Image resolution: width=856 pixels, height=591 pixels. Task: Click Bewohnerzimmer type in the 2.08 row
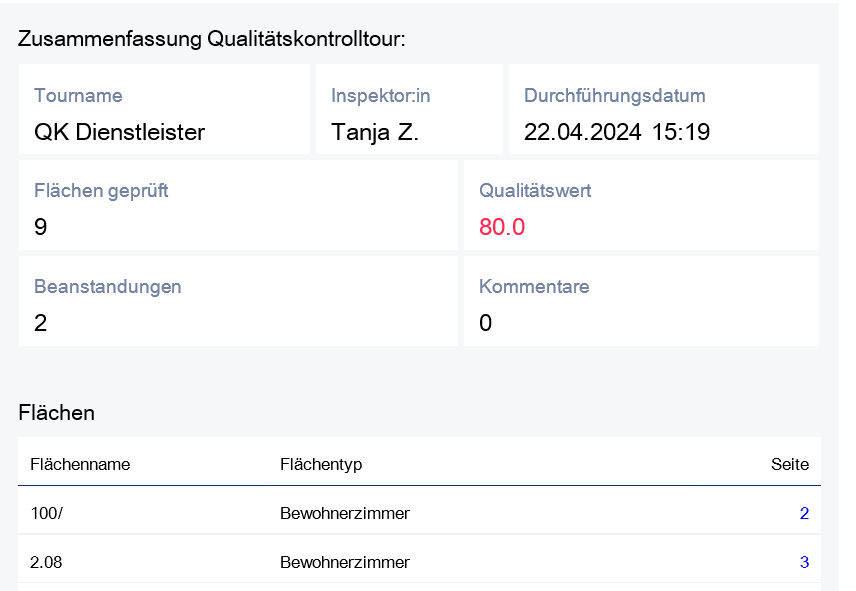click(x=345, y=562)
